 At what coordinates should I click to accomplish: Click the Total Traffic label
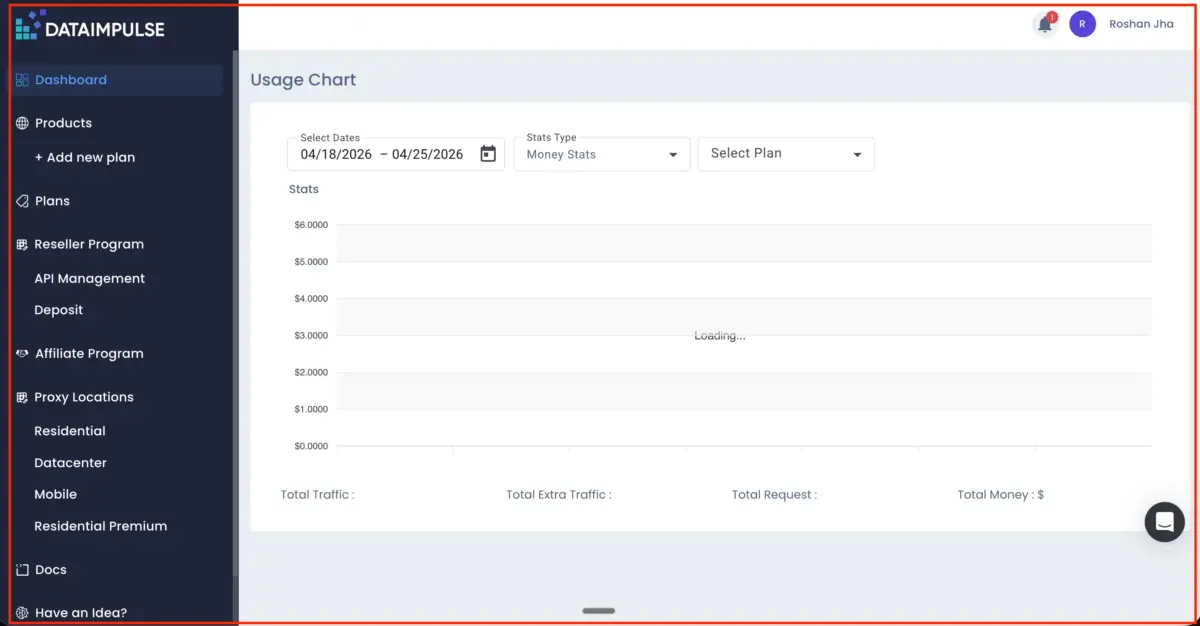click(x=318, y=495)
